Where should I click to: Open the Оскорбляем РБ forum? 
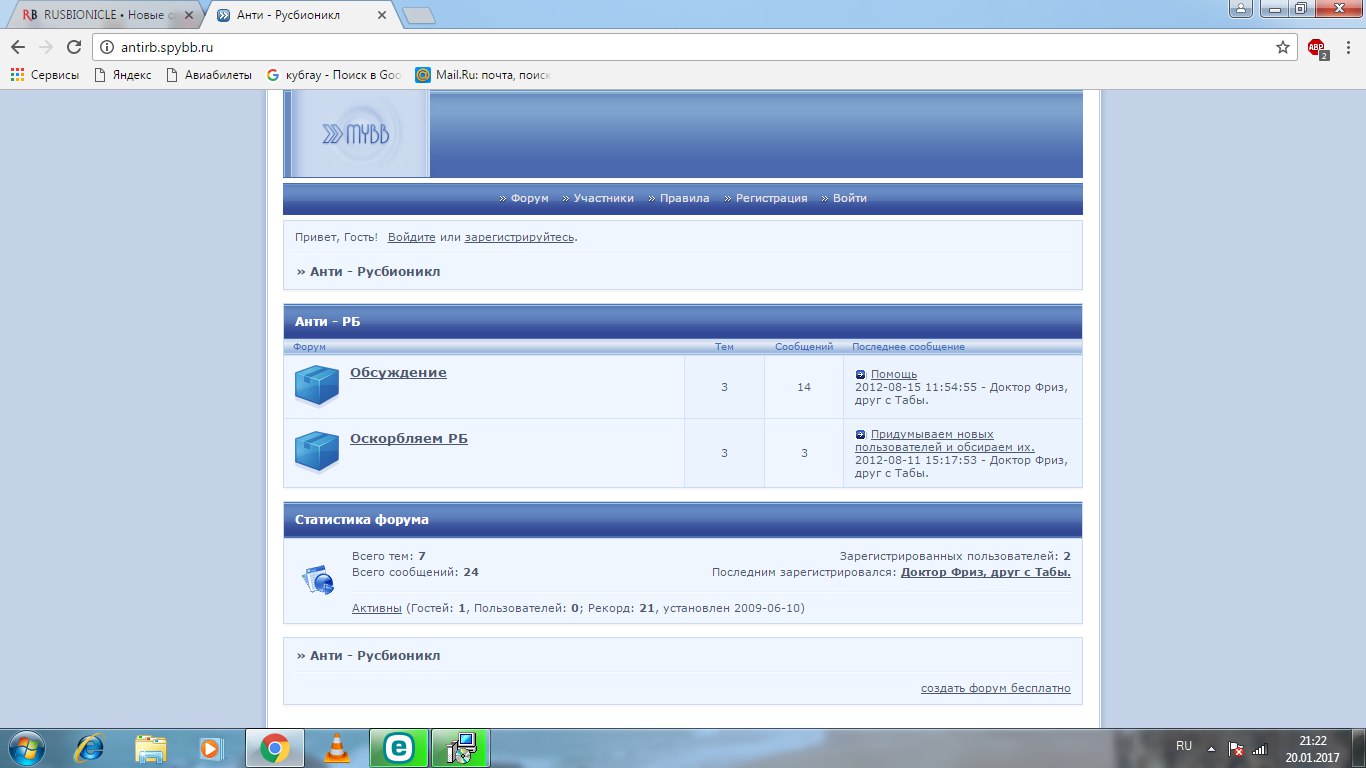pyautogui.click(x=409, y=439)
